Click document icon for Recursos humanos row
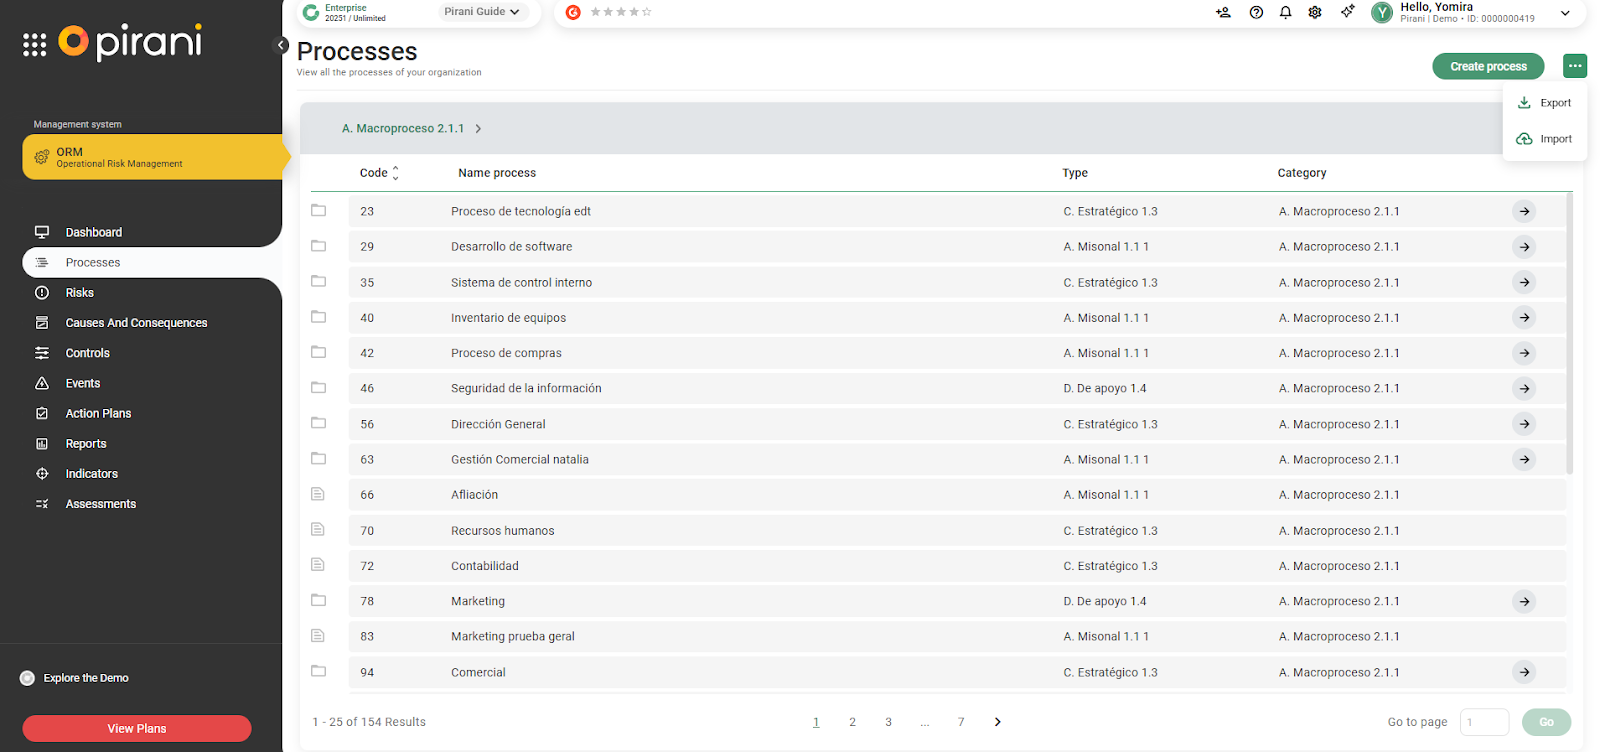Screen dimensions: 1600x752 pos(318,530)
